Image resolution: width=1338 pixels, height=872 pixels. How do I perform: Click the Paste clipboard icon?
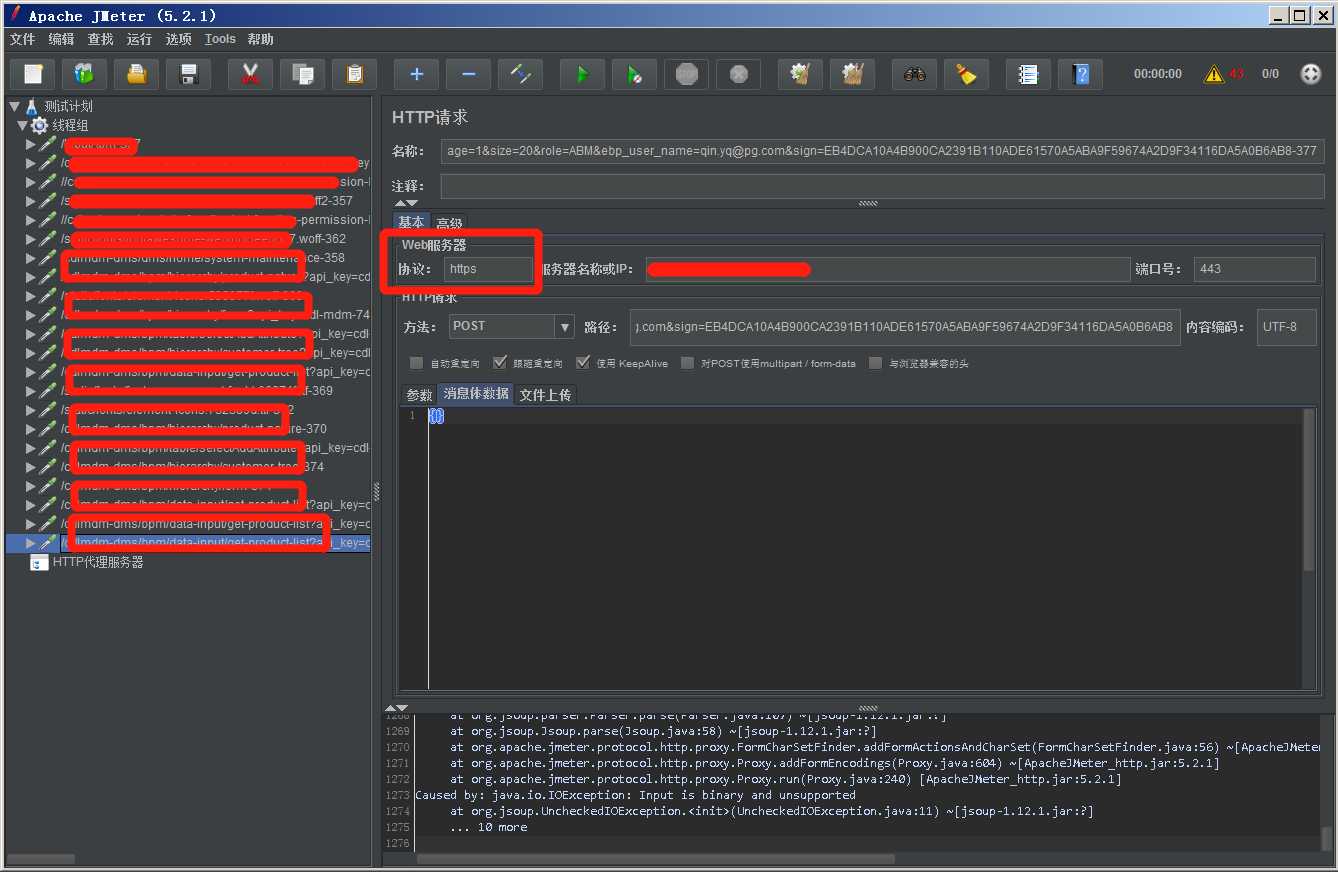pyautogui.click(x=354, y=74)
